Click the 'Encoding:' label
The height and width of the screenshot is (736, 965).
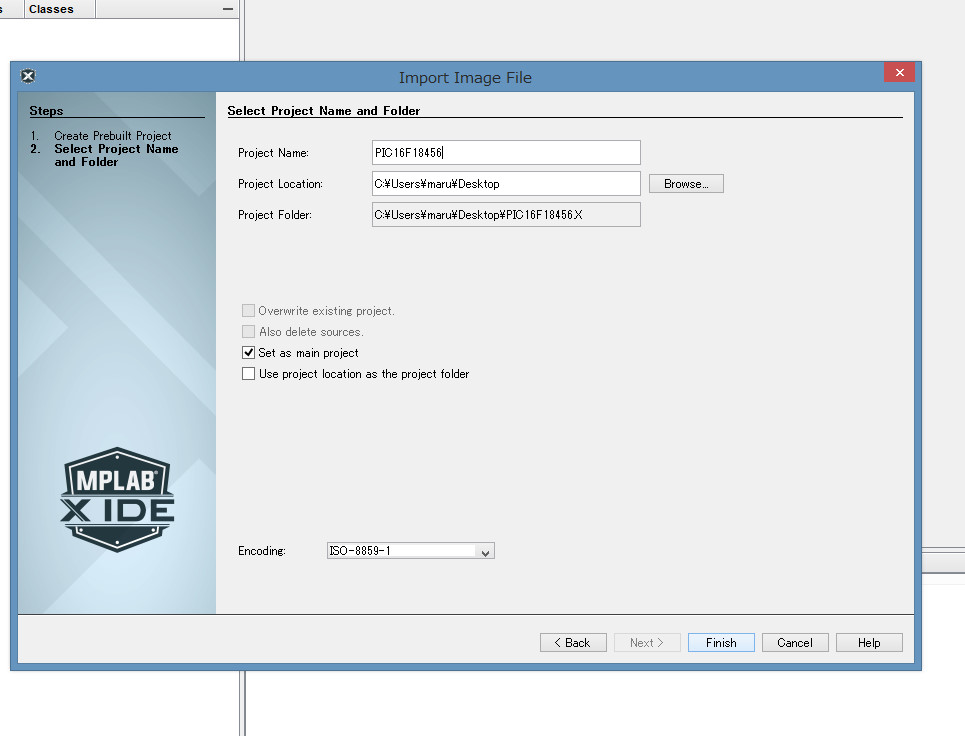pyautogui.click(x=262, y=551)
